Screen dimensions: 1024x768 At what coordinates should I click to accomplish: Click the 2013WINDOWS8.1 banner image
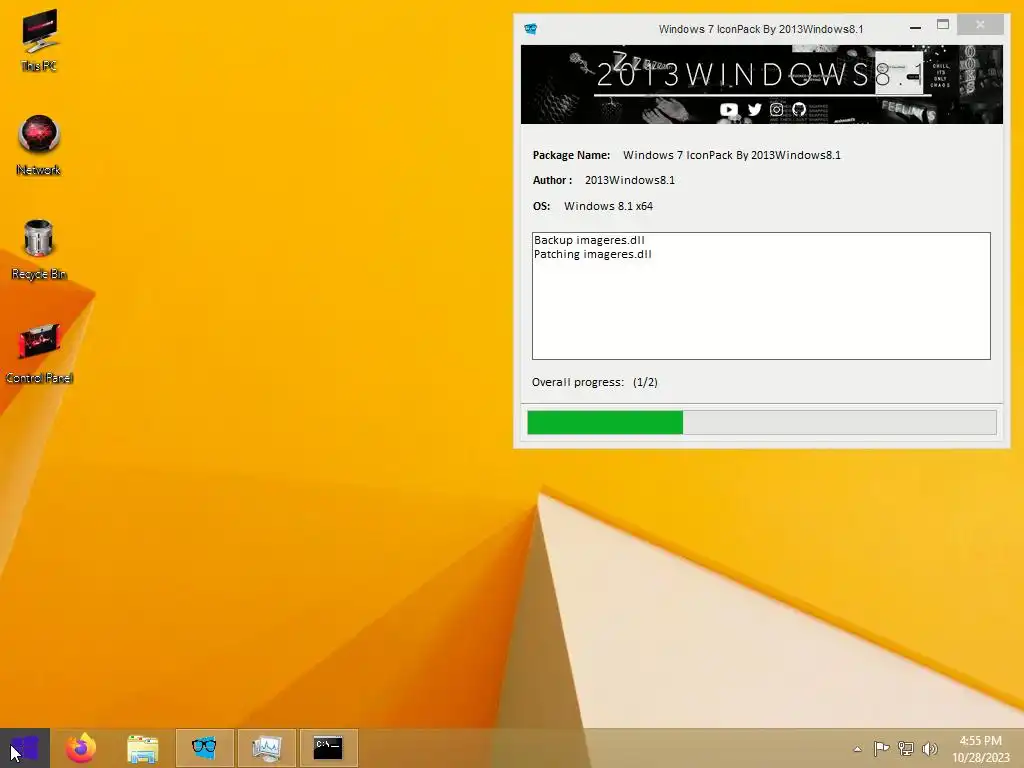761,84
